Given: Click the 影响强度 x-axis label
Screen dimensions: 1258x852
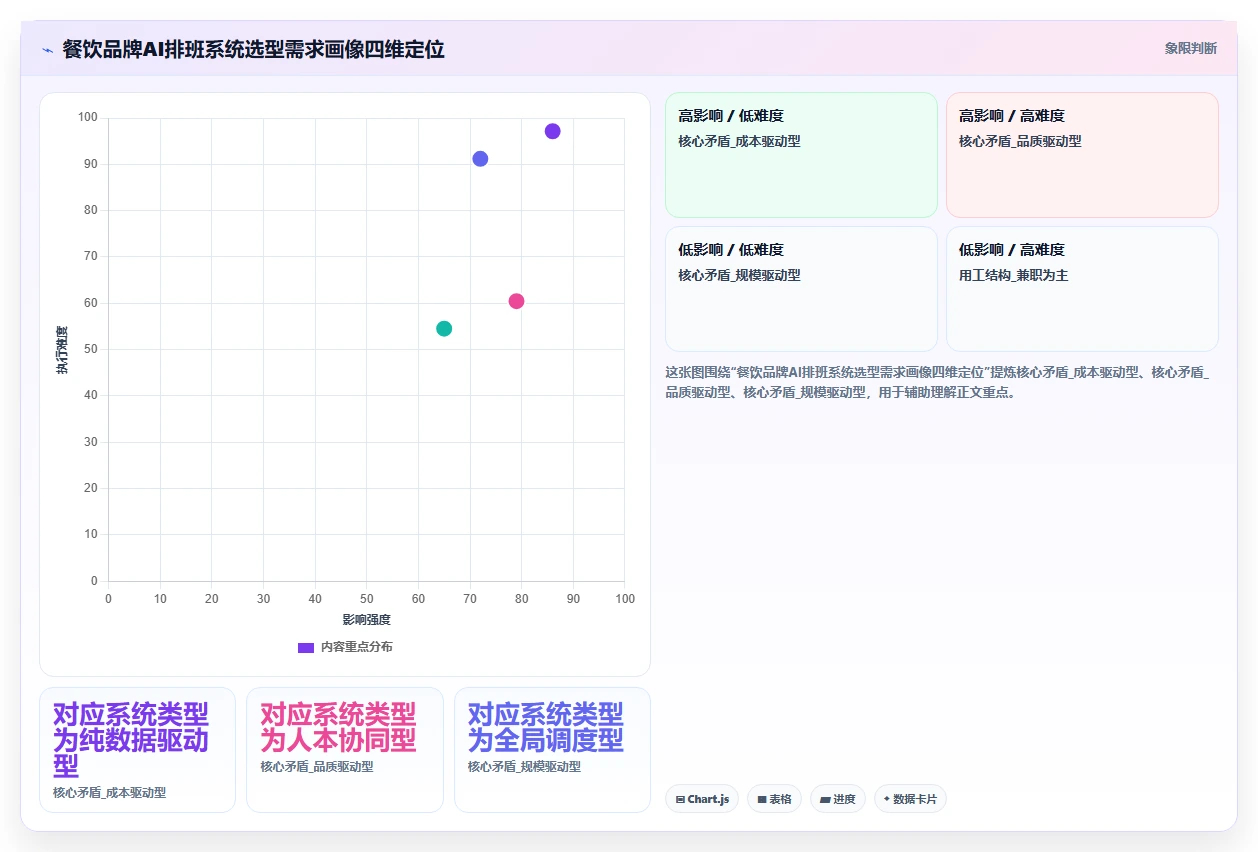Looking at the screenshot, I should 366,620.
